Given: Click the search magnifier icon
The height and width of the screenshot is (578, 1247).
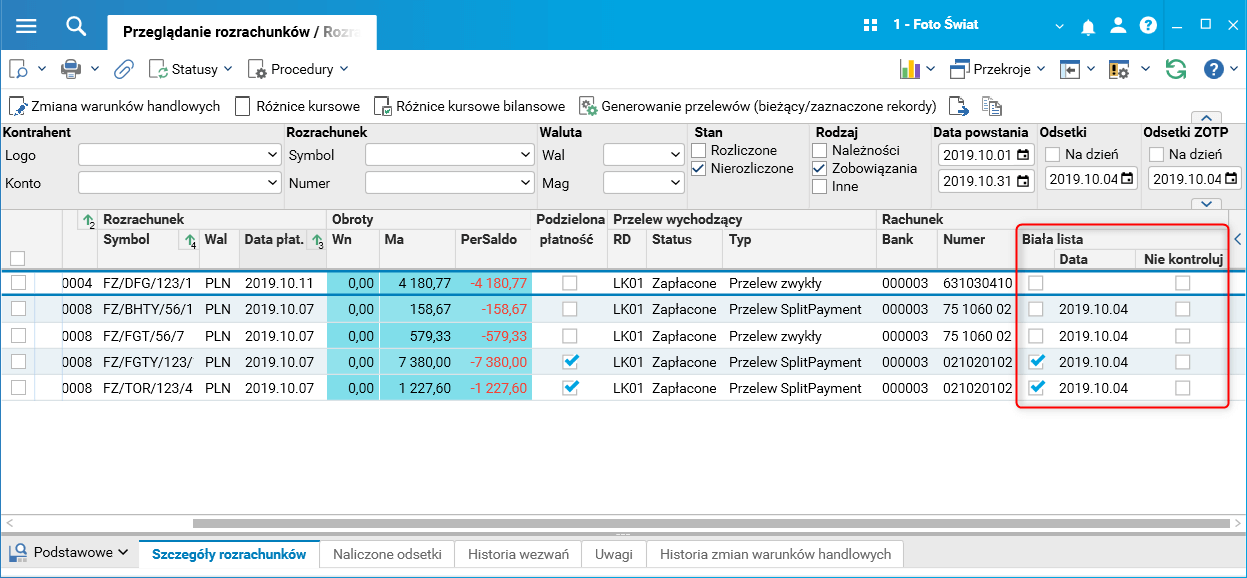Looking at the screenshot, I should (x=76, y=25).
